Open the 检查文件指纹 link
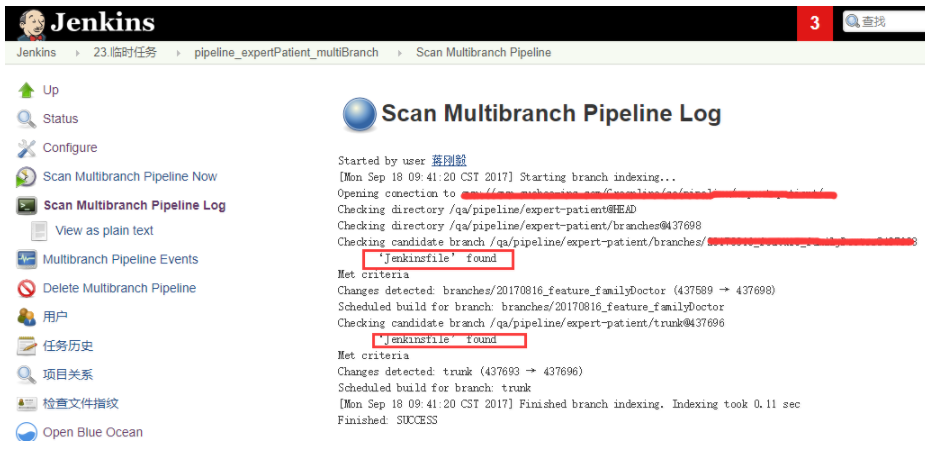925x455 pixels. (81, 404)
